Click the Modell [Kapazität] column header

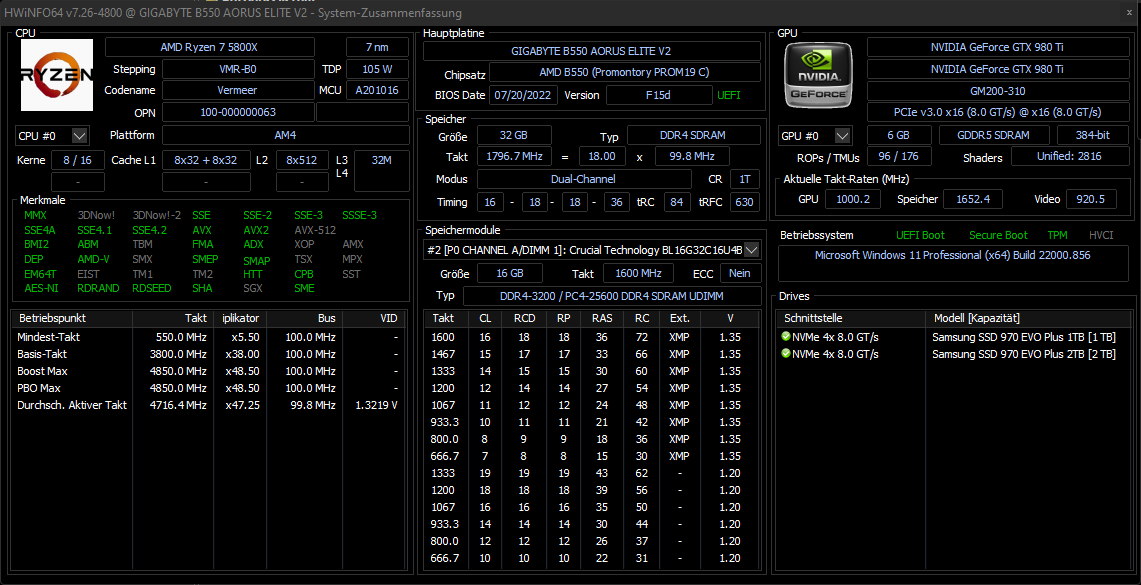(1030, 318)
